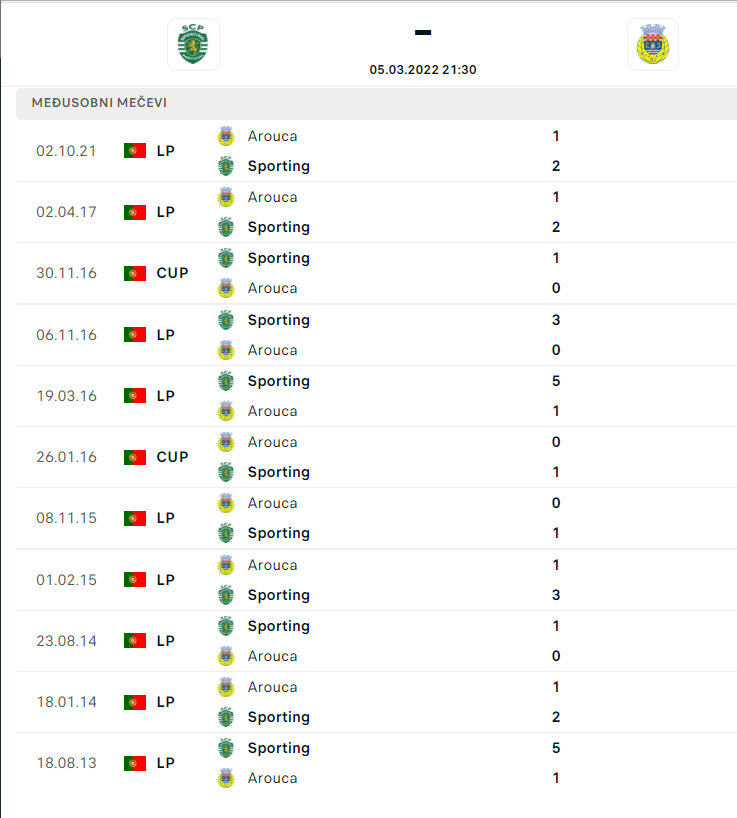Click Portugal flag on 26.01.16 CUP match
Screen dimensions: 737x818
click(x=135, y=457)
